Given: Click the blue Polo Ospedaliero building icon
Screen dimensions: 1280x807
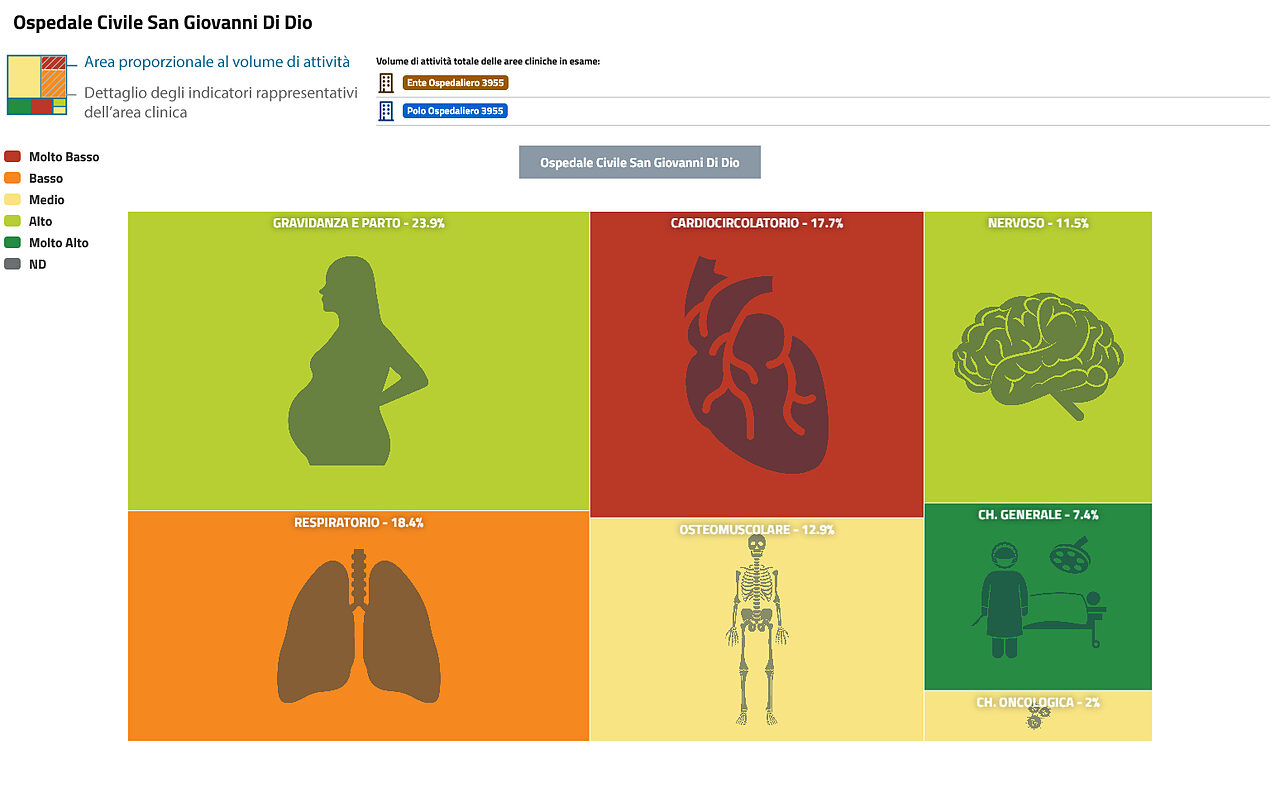Looking at the screenshot, I should click(386, 111).
